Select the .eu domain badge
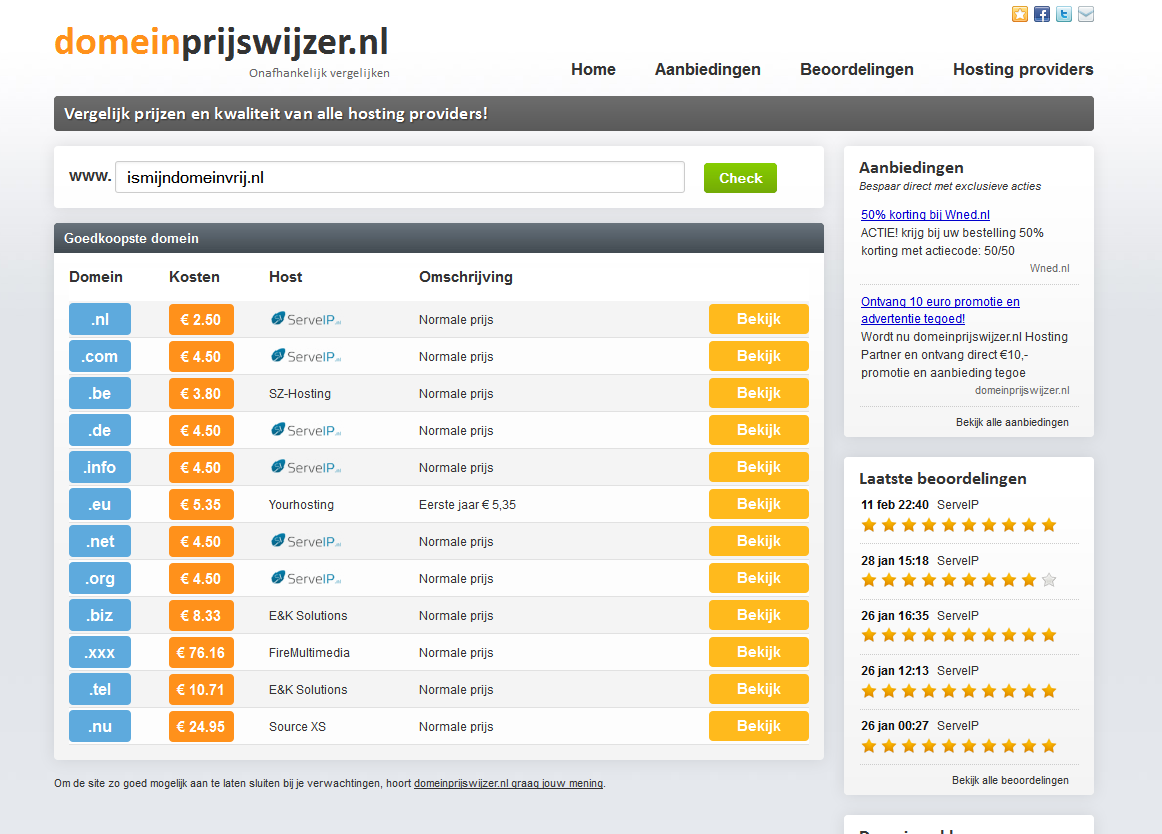This screenshot has height=834, width=1162. (100, 505)
